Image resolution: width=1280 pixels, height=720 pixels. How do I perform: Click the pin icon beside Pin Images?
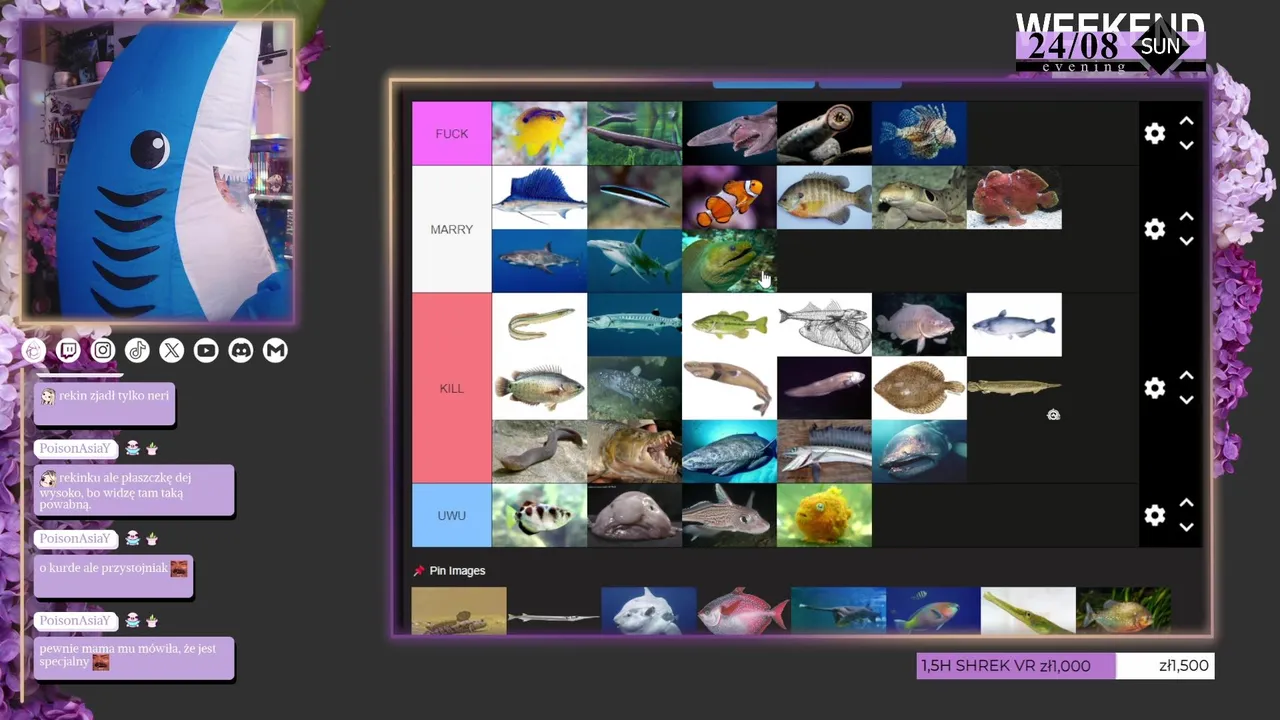click(x=419, y=571)
